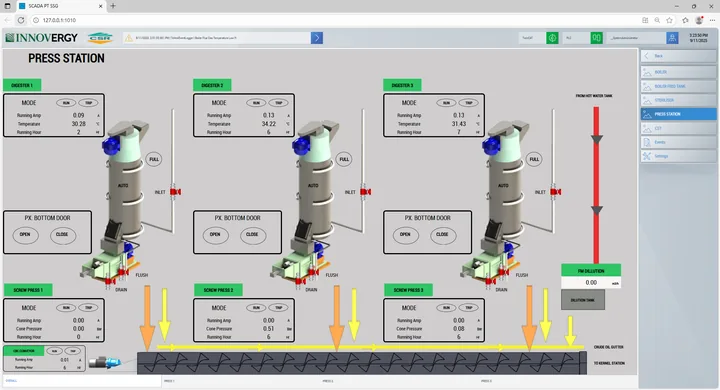The image size is (720, 390).
Task: Select the Screw Press 3 green label
Action: [x=408, y=290]
